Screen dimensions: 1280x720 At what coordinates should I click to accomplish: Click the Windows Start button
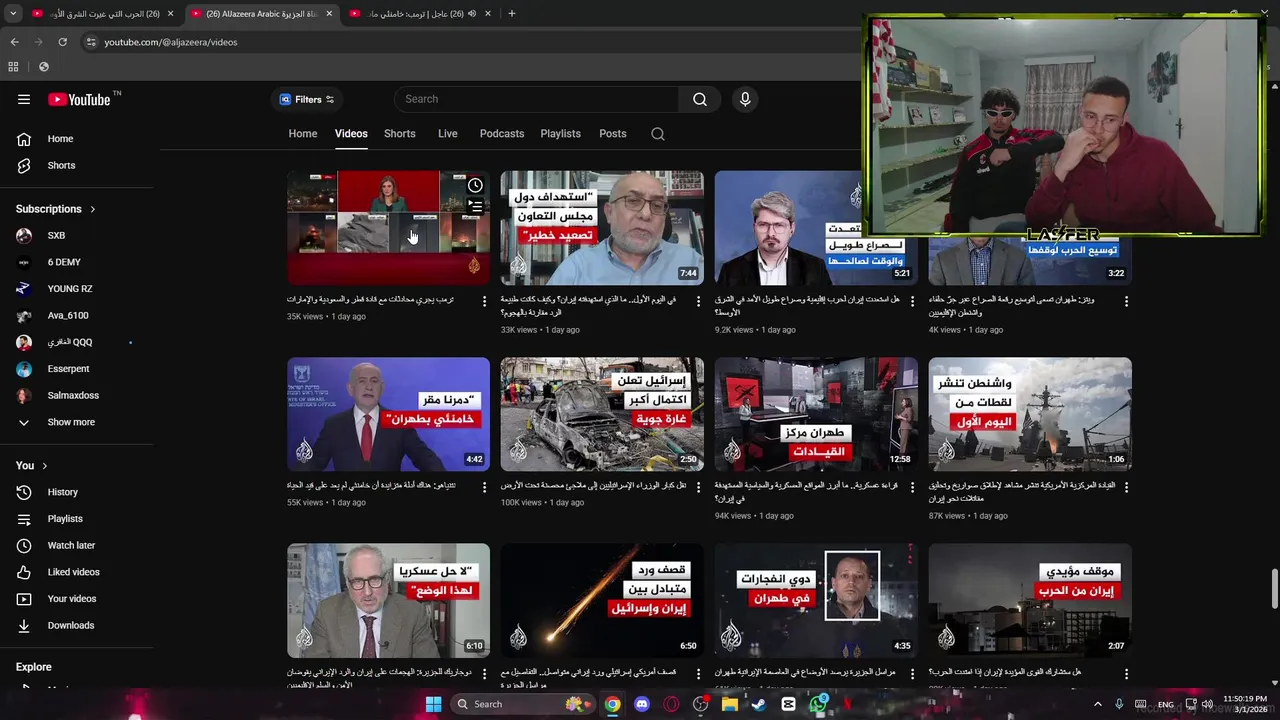pos(433,704)
